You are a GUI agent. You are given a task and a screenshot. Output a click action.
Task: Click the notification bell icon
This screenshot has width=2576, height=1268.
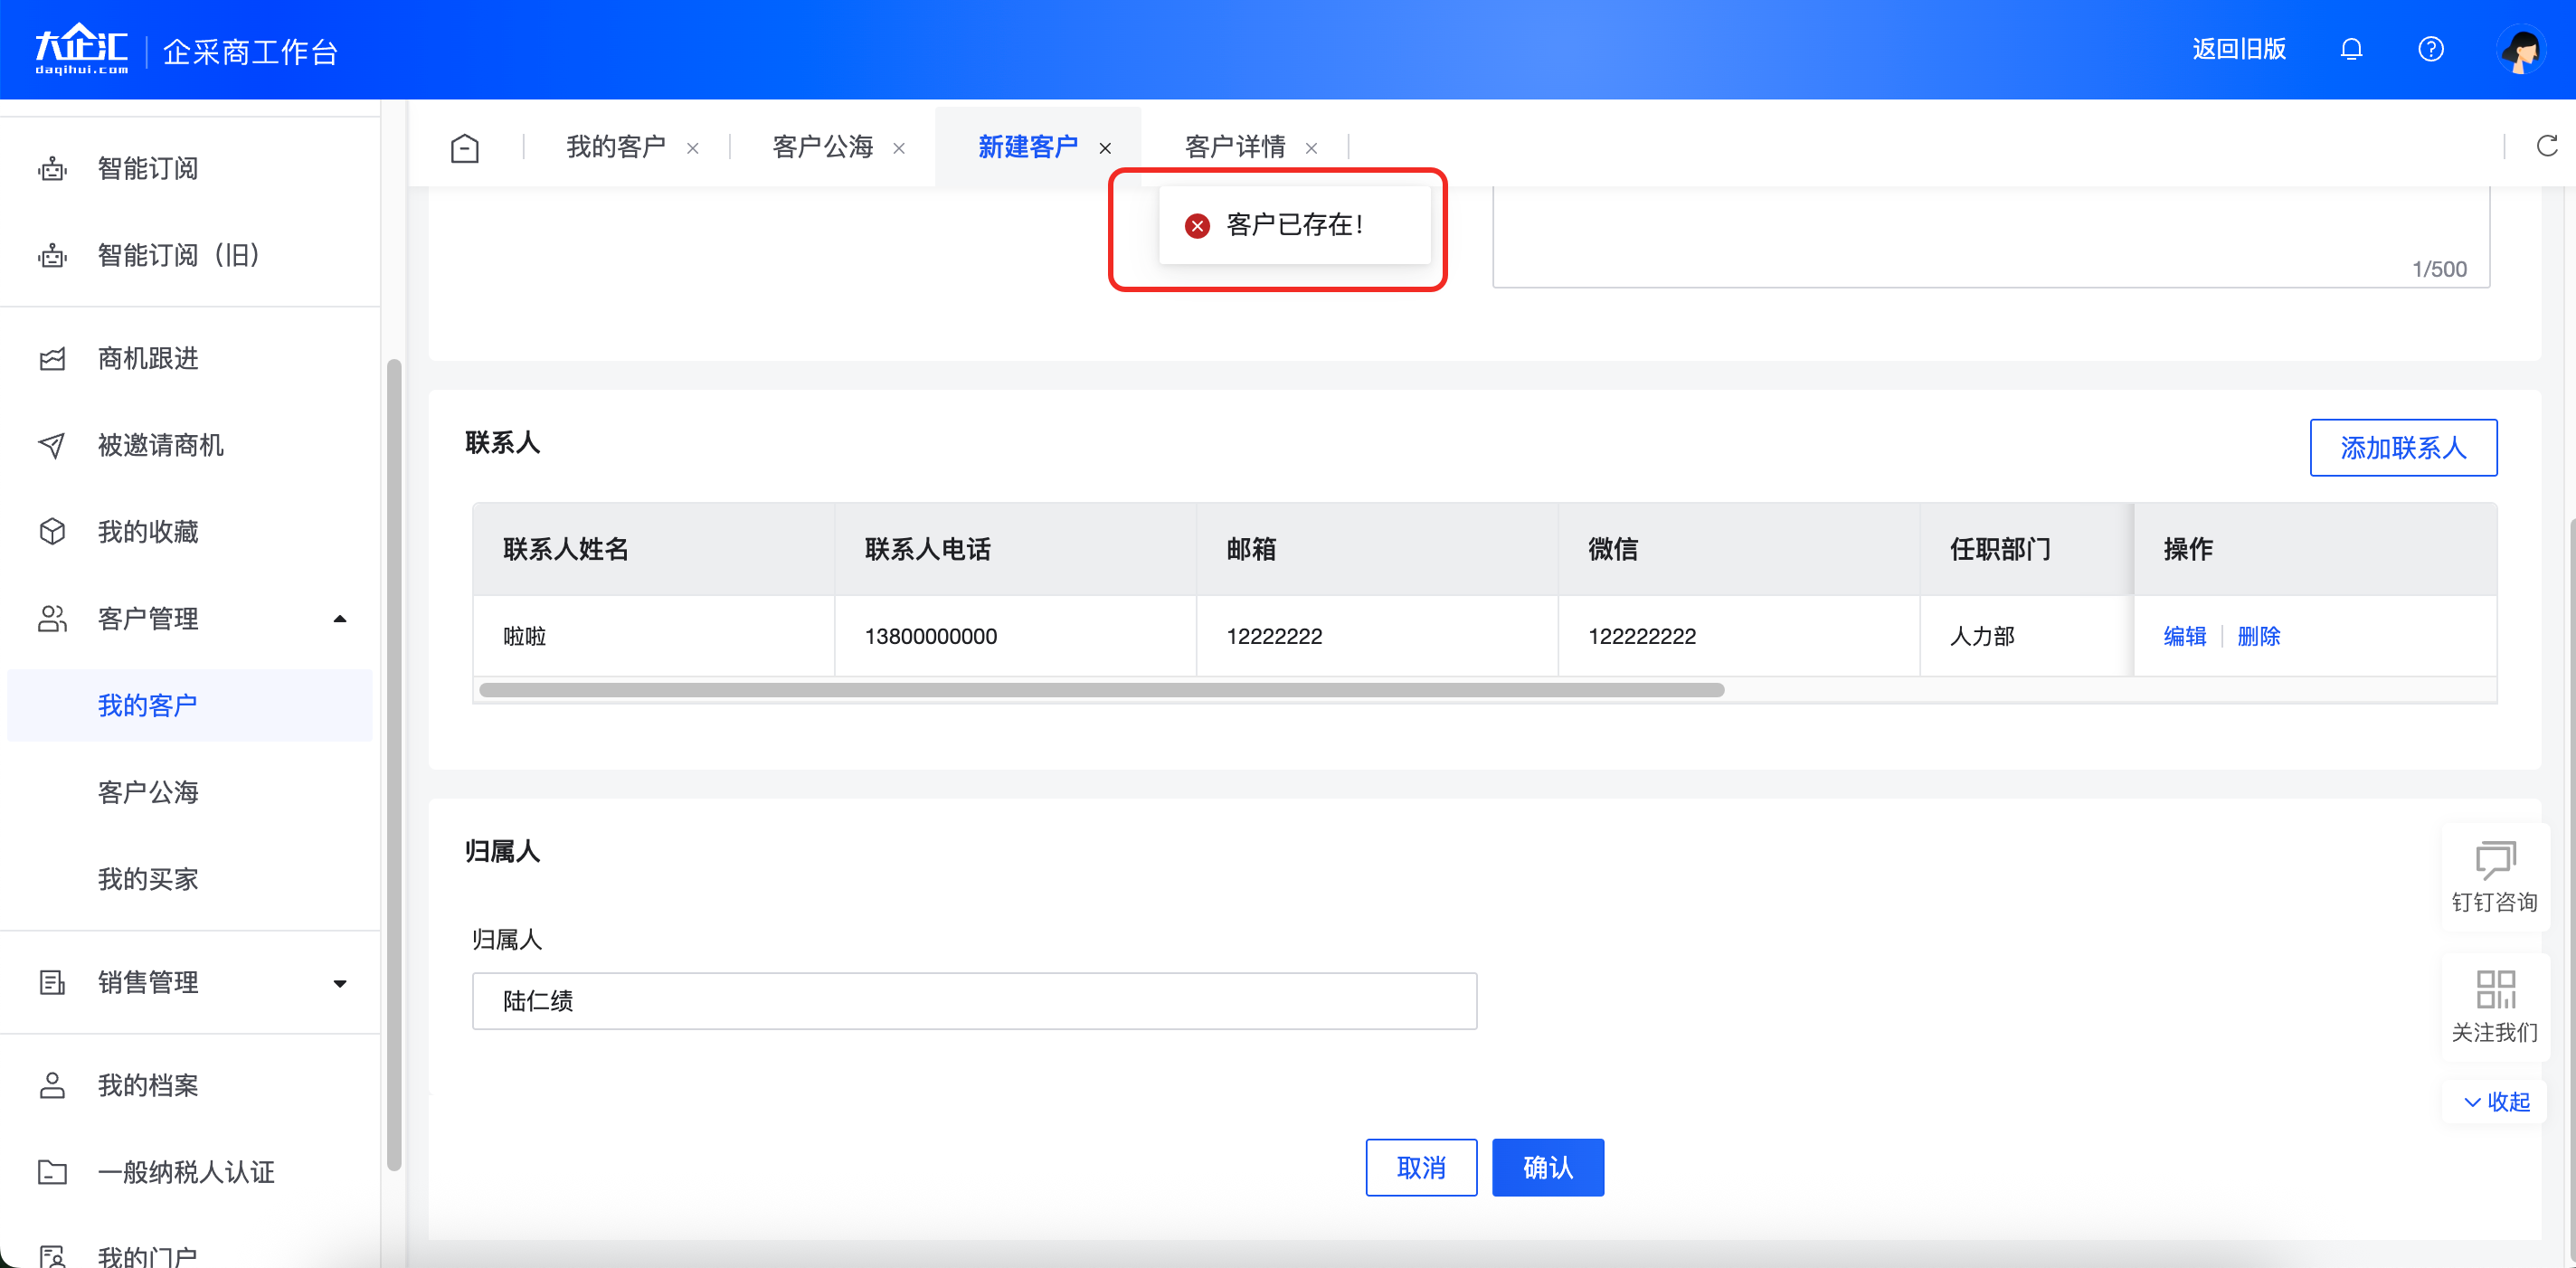(x=2351, y=49)
